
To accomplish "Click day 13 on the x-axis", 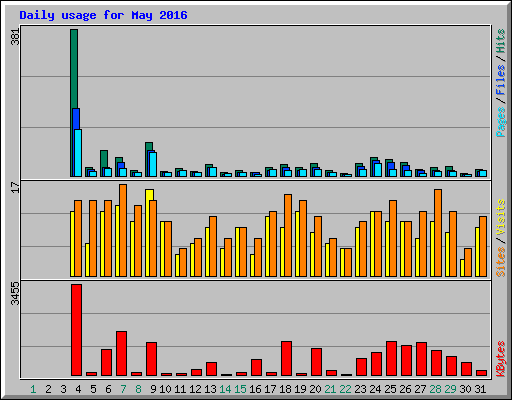I will [210, 389].
